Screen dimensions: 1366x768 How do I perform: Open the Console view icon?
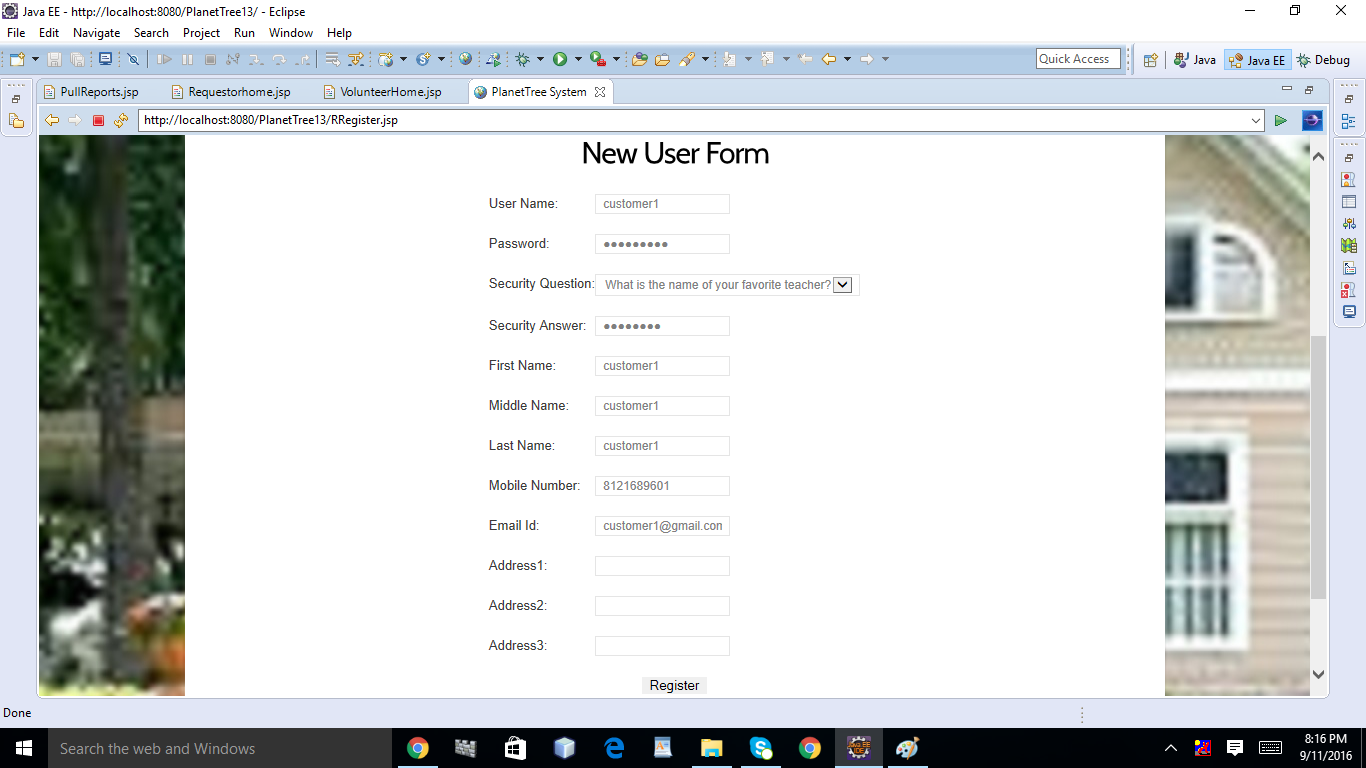[x=1349, y=312]
